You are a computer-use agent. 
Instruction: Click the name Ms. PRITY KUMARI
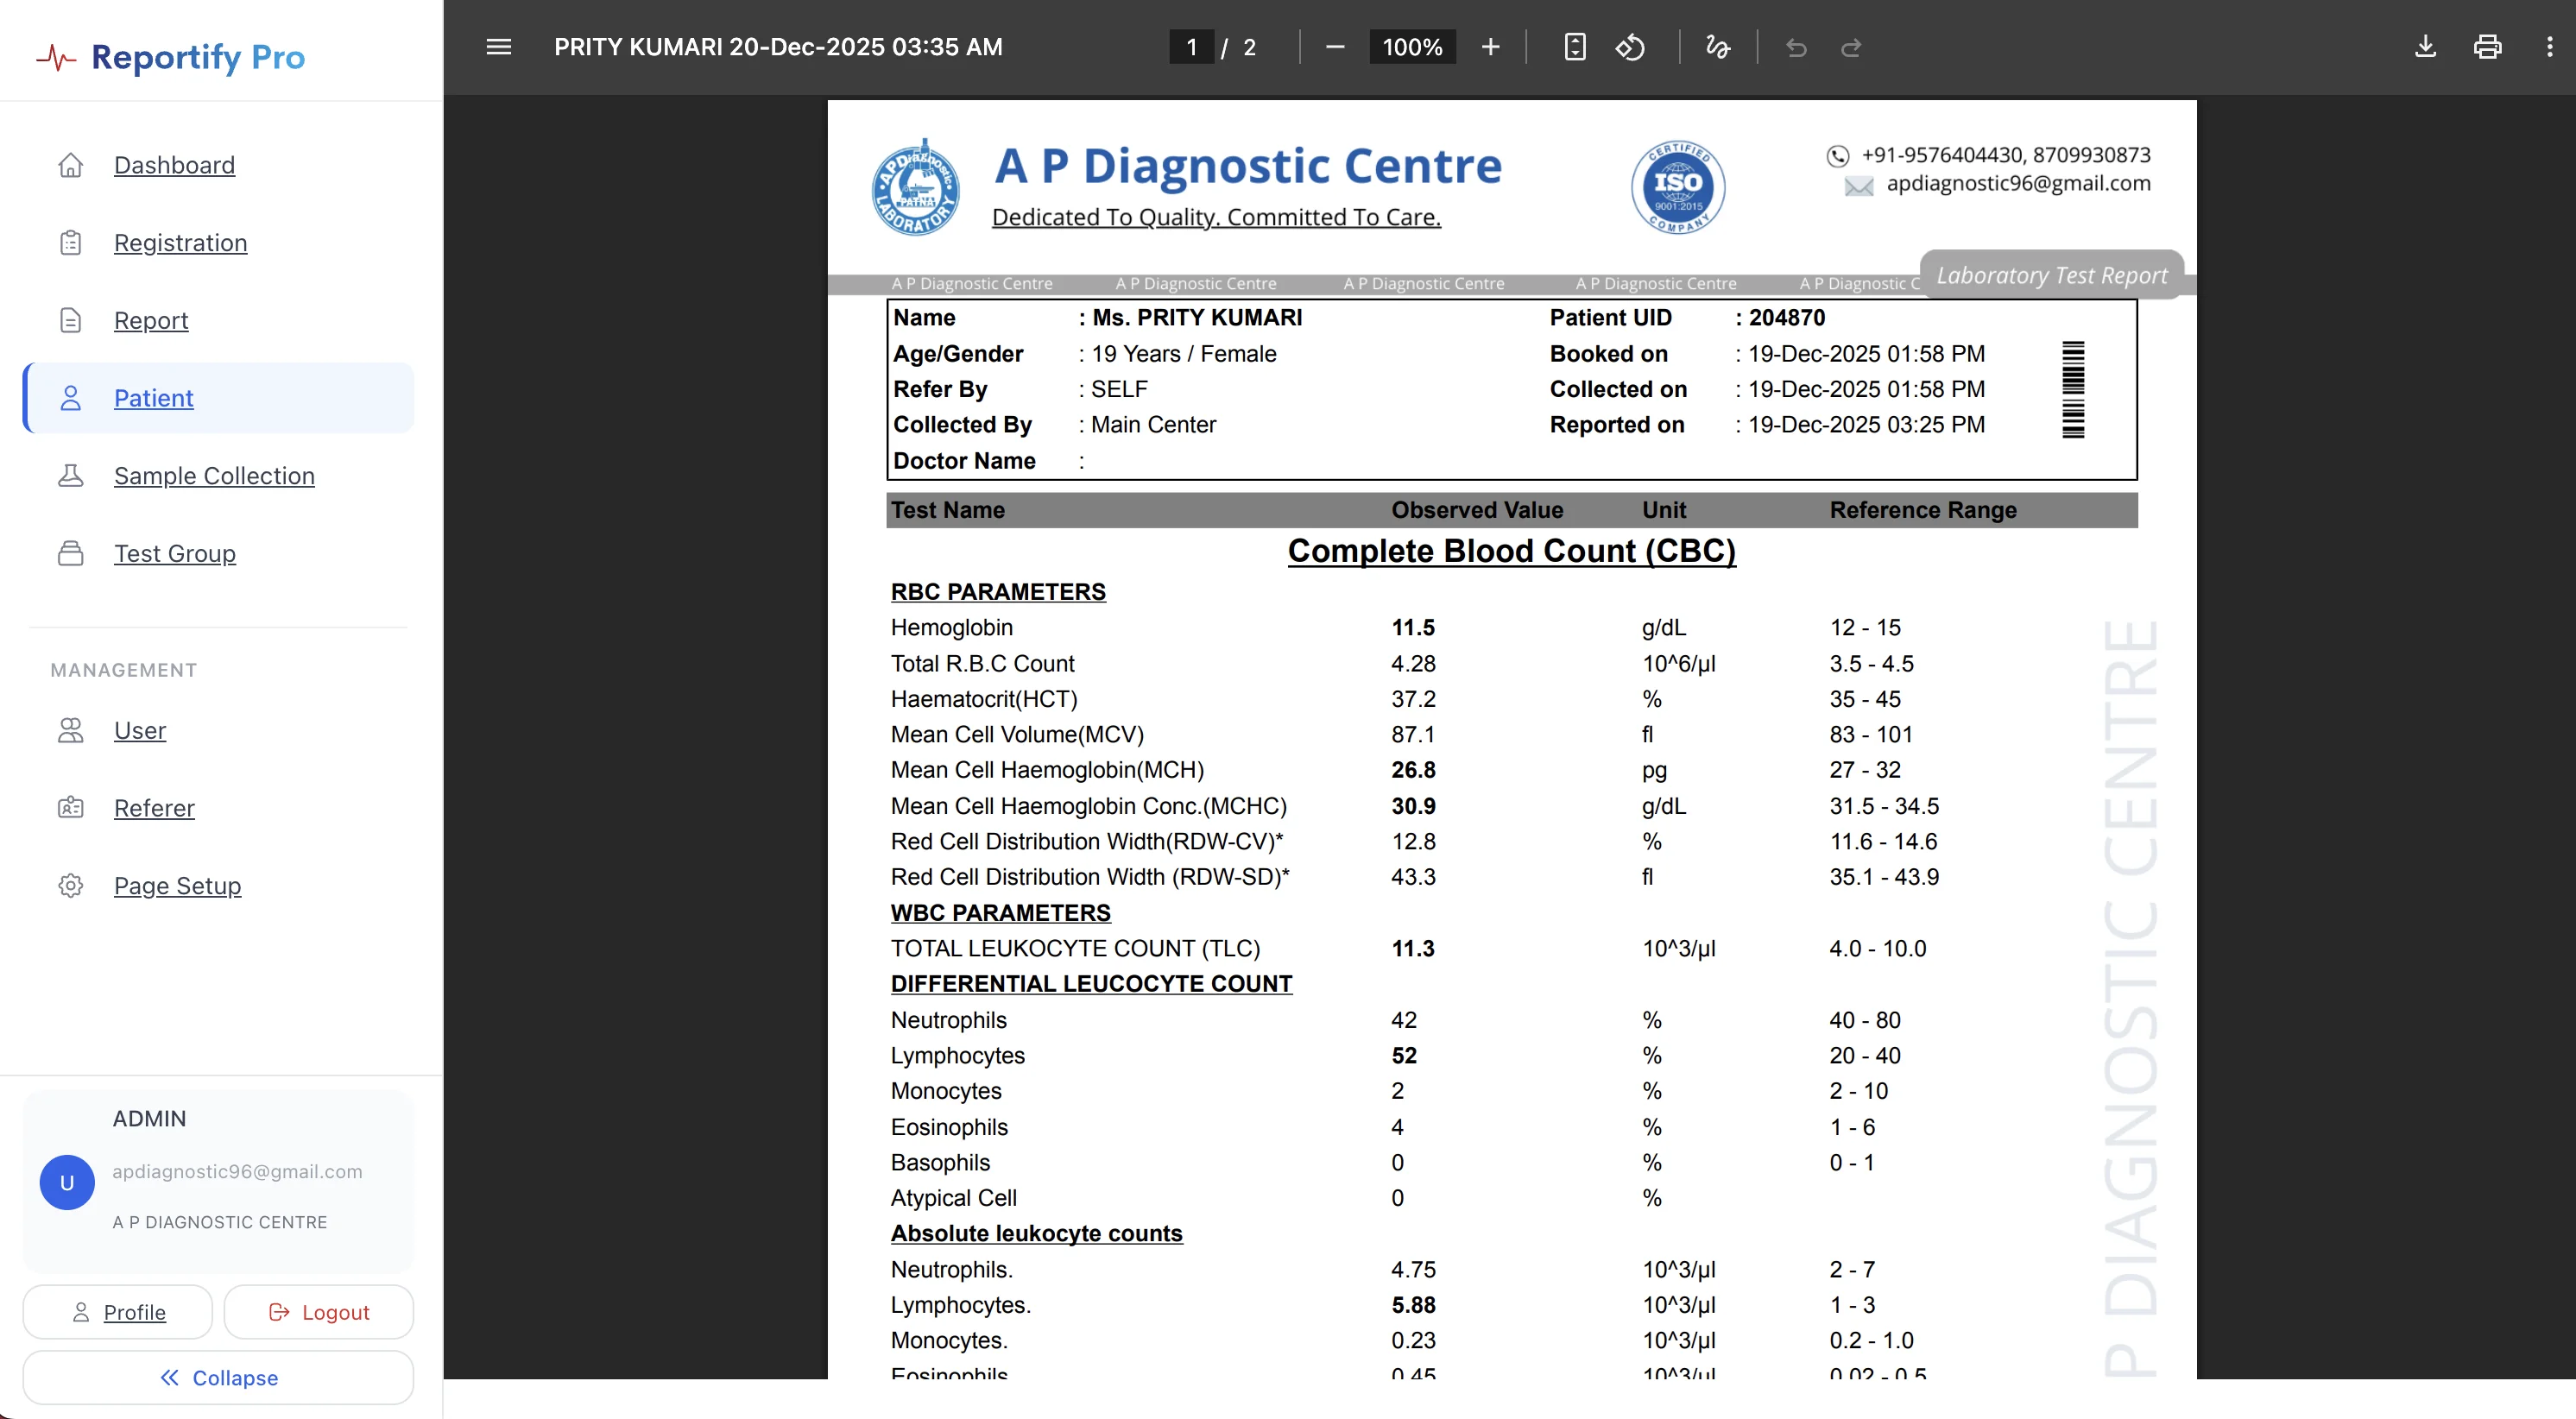pyautogui.click(x=1197, y=318)
